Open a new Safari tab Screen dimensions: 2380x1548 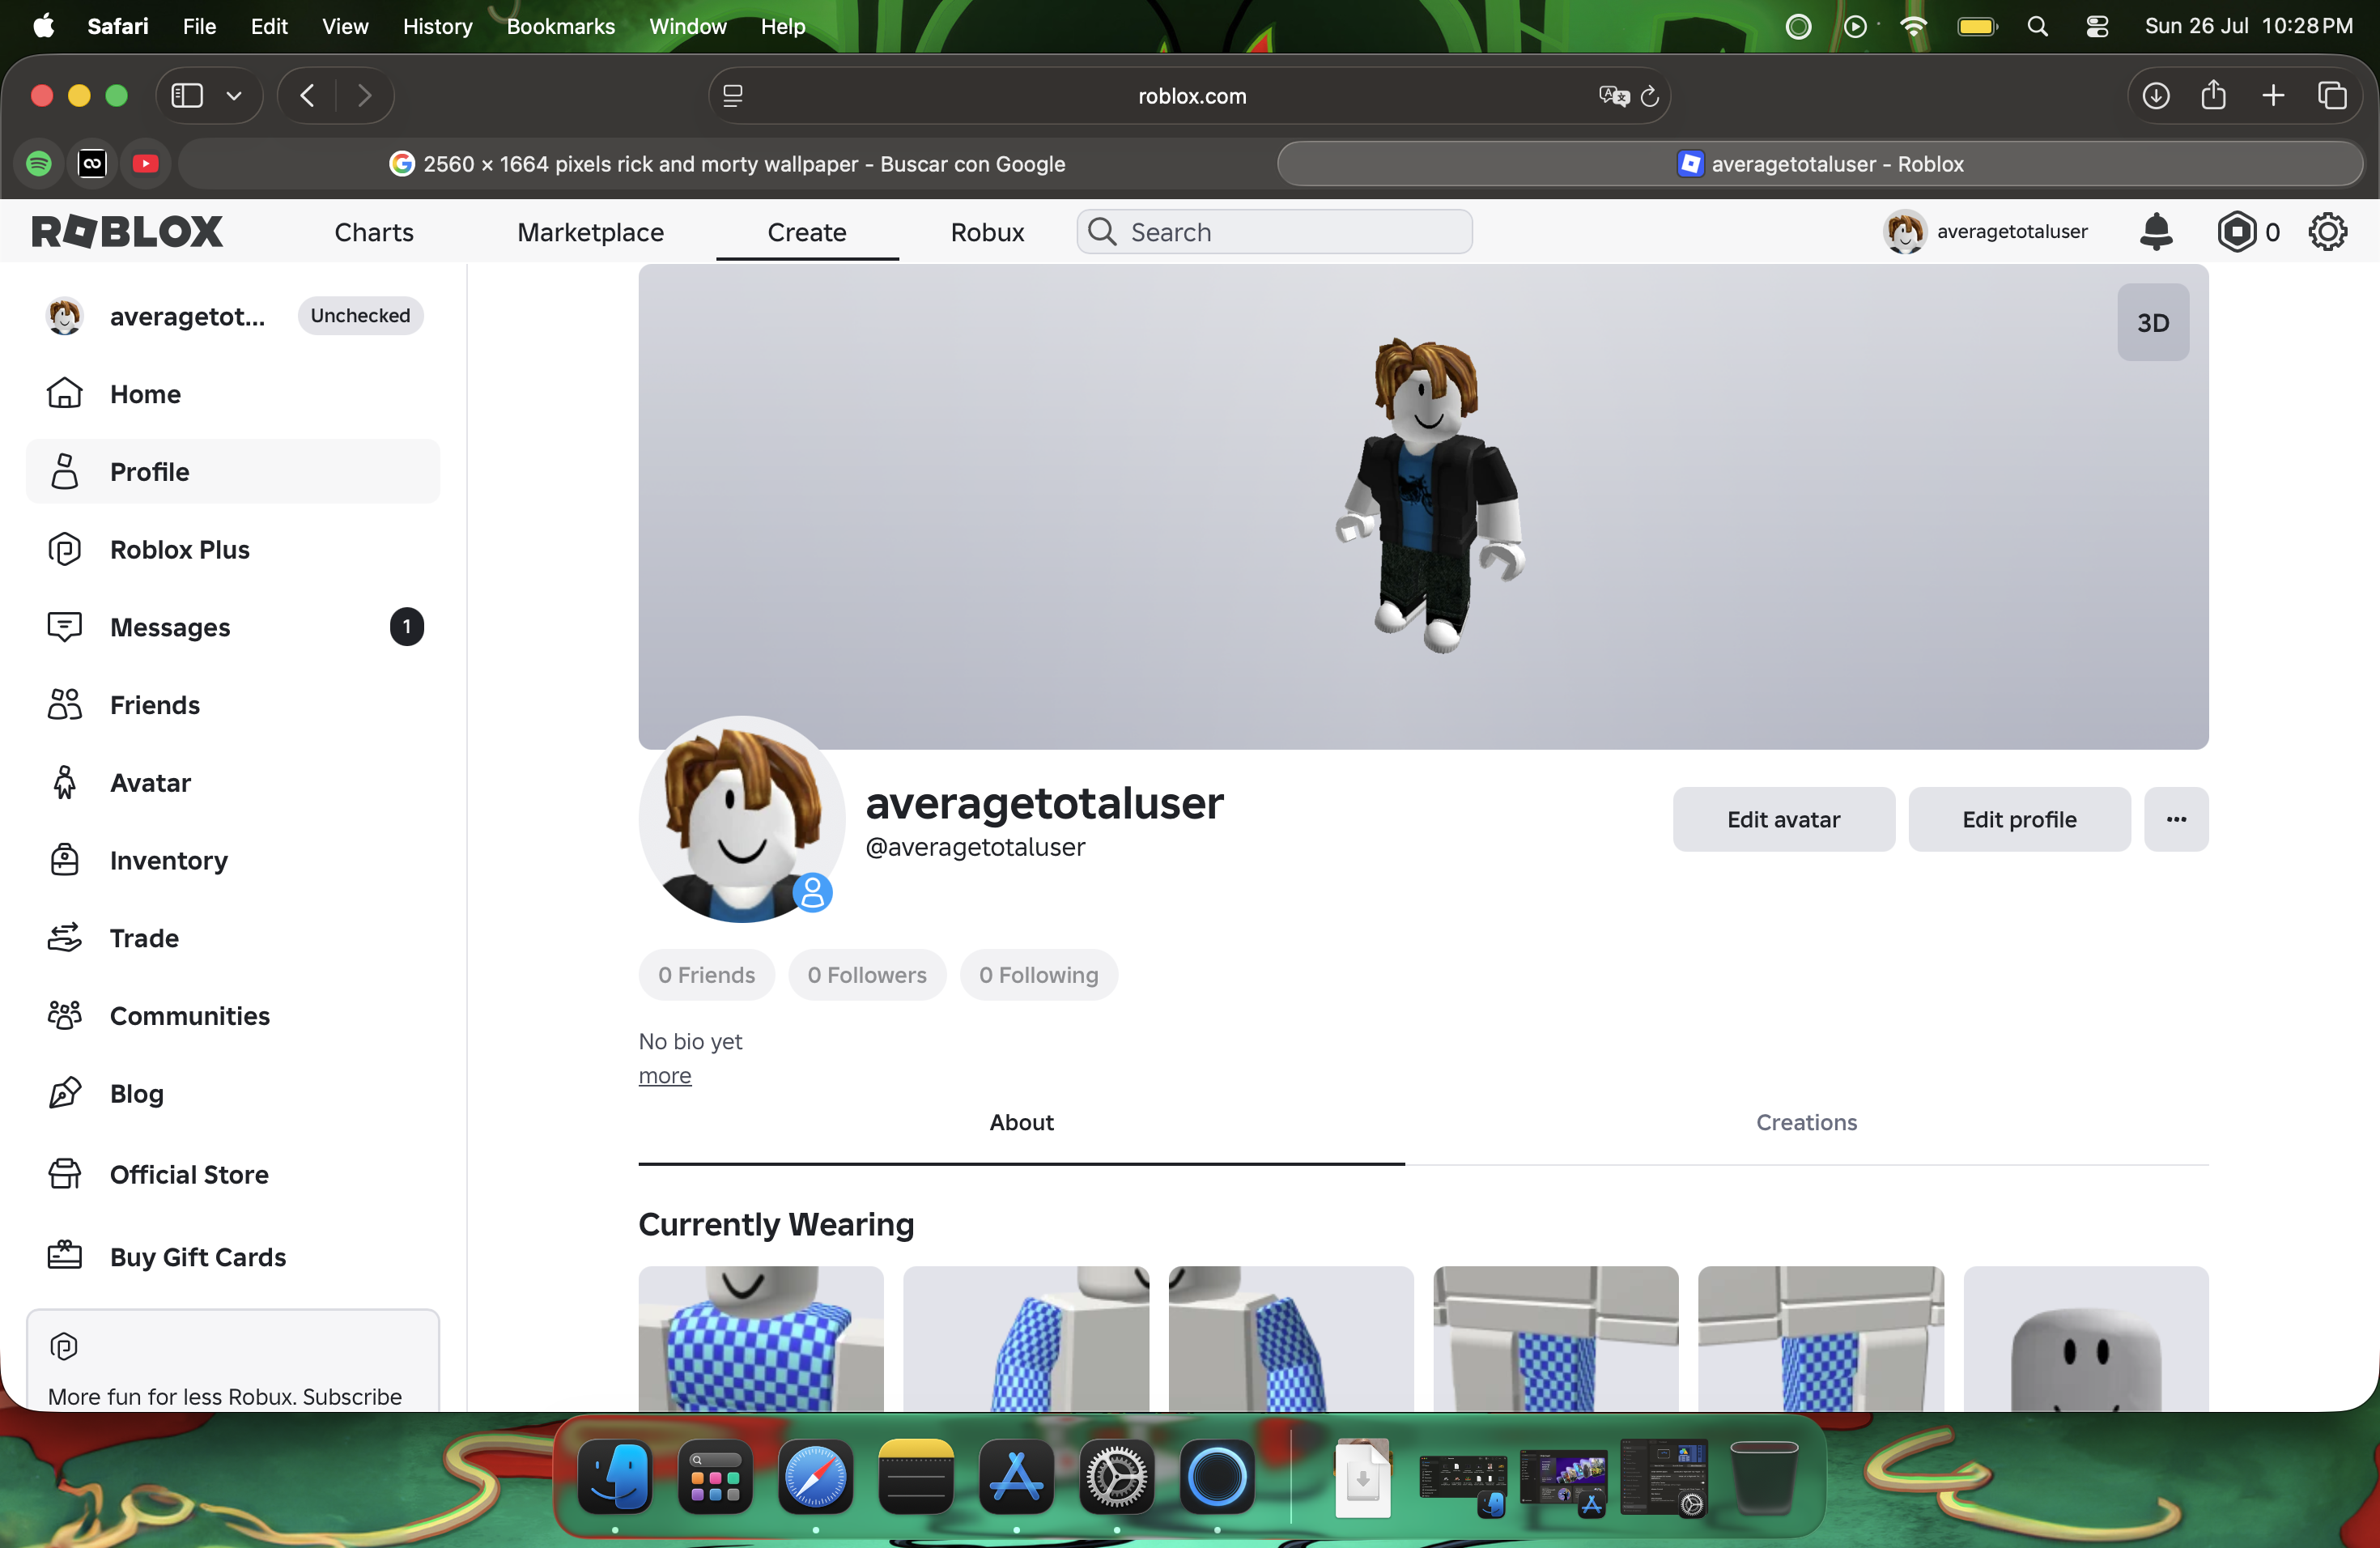pyautogui.click(x=2273, y=96)
